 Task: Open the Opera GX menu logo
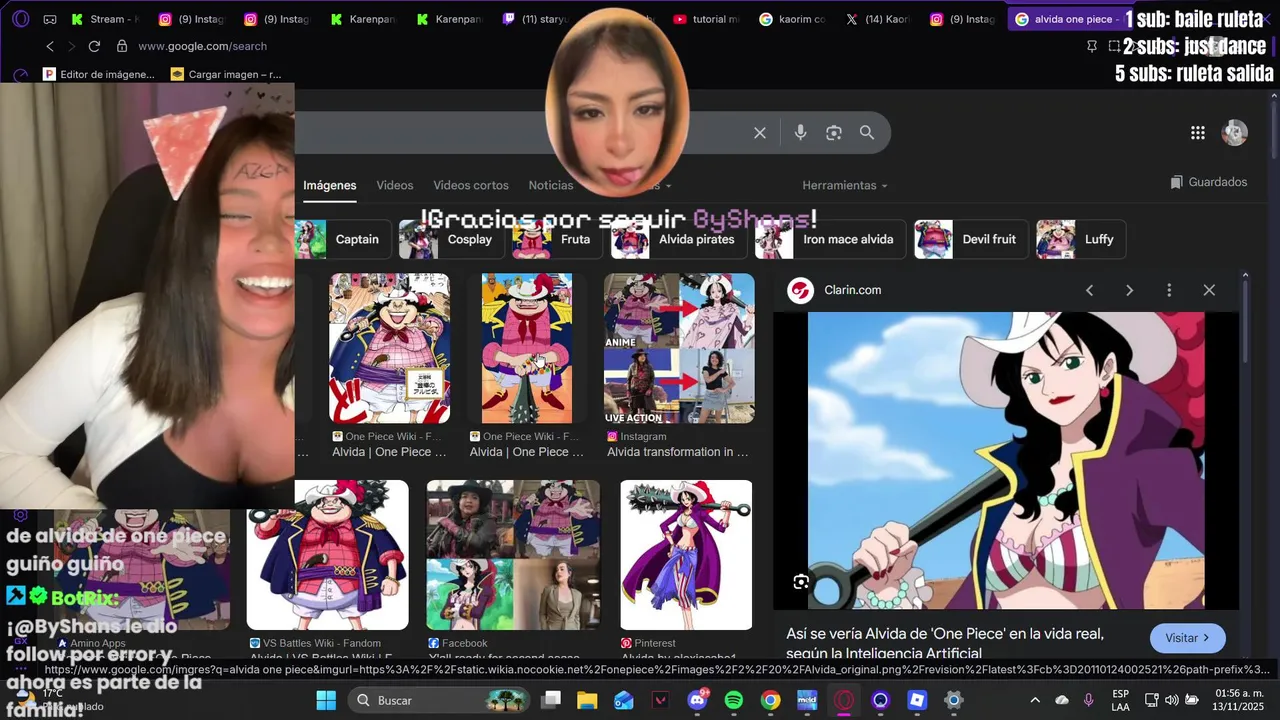(21, 19)
